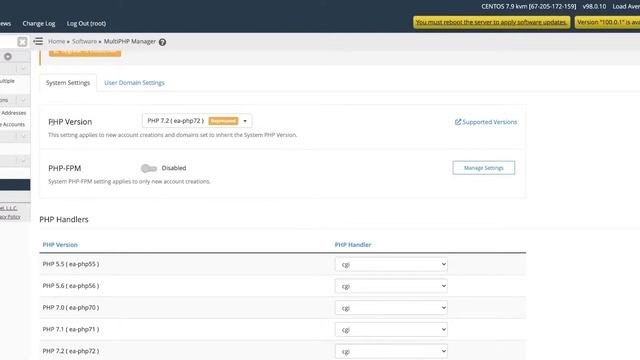This screenshot has height=360, width=640.
Task: Click the Manage Settings button
Action: 484,168
